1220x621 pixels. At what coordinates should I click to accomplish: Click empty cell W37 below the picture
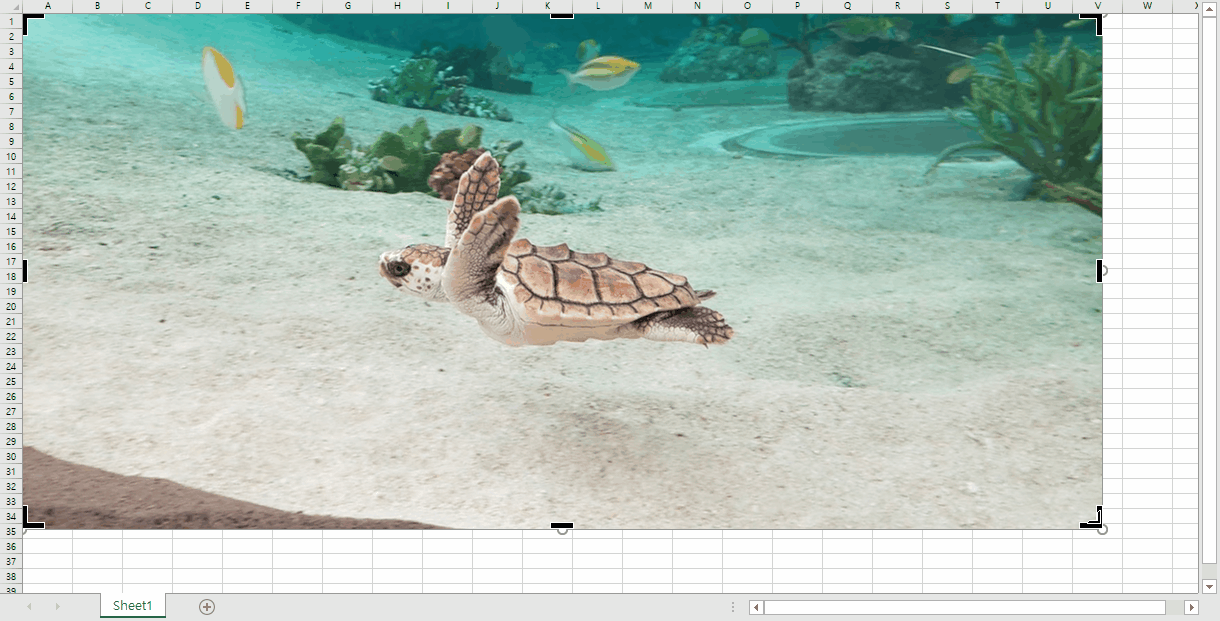pos(1148,561)
